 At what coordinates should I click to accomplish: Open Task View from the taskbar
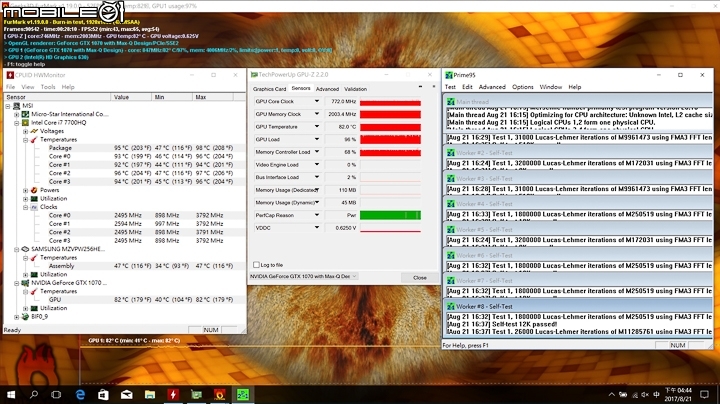click(x=56, y=394)
